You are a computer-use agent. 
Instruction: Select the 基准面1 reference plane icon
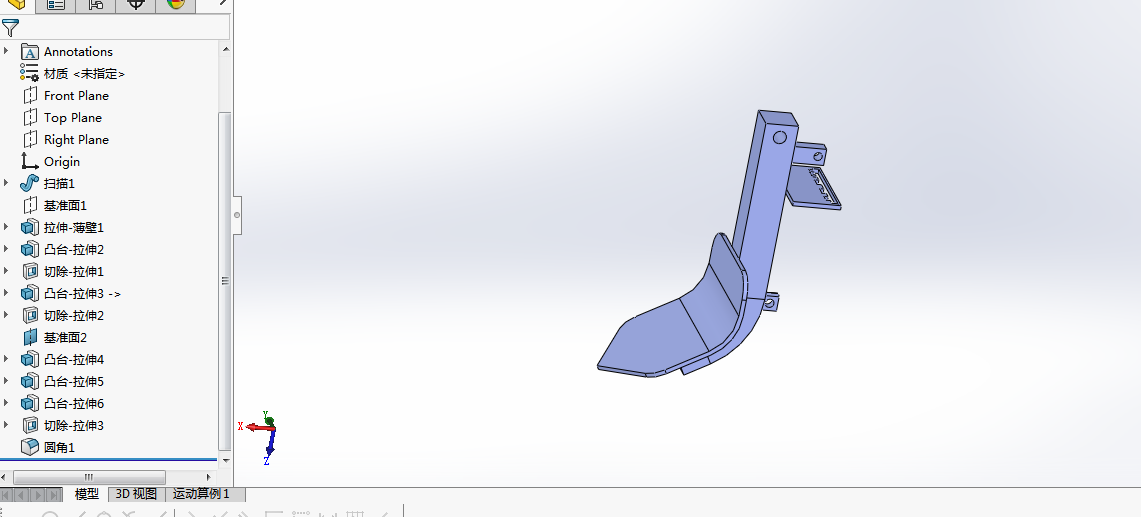point(29,205)
